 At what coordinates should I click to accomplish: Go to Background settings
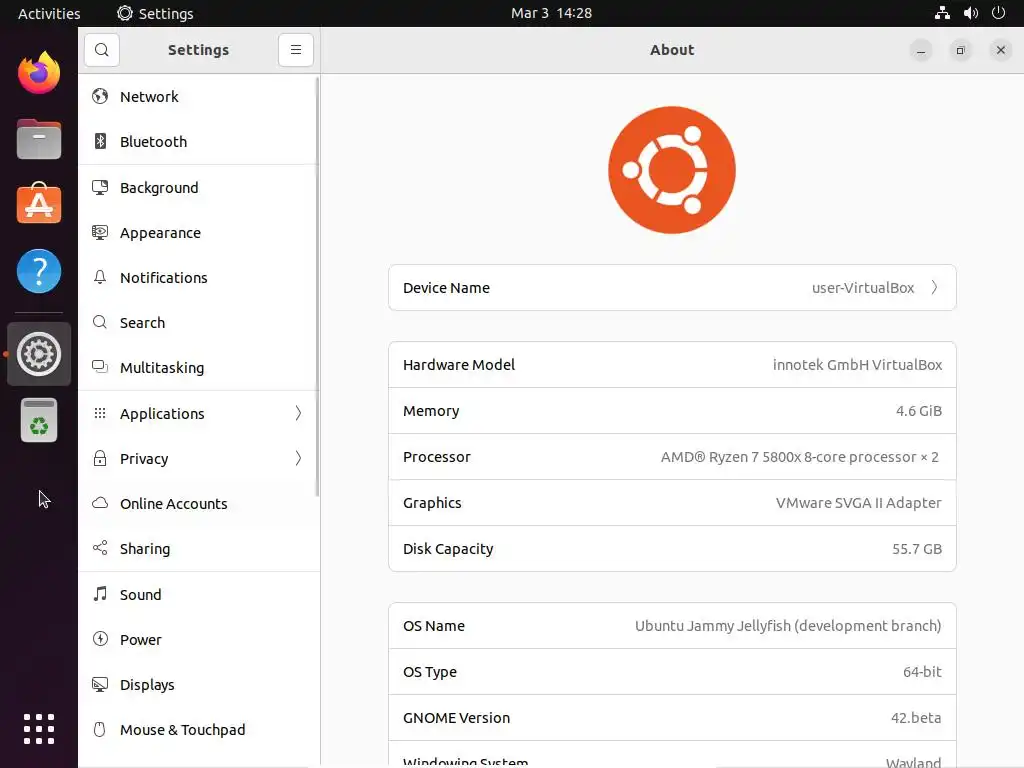click(199, 187)
